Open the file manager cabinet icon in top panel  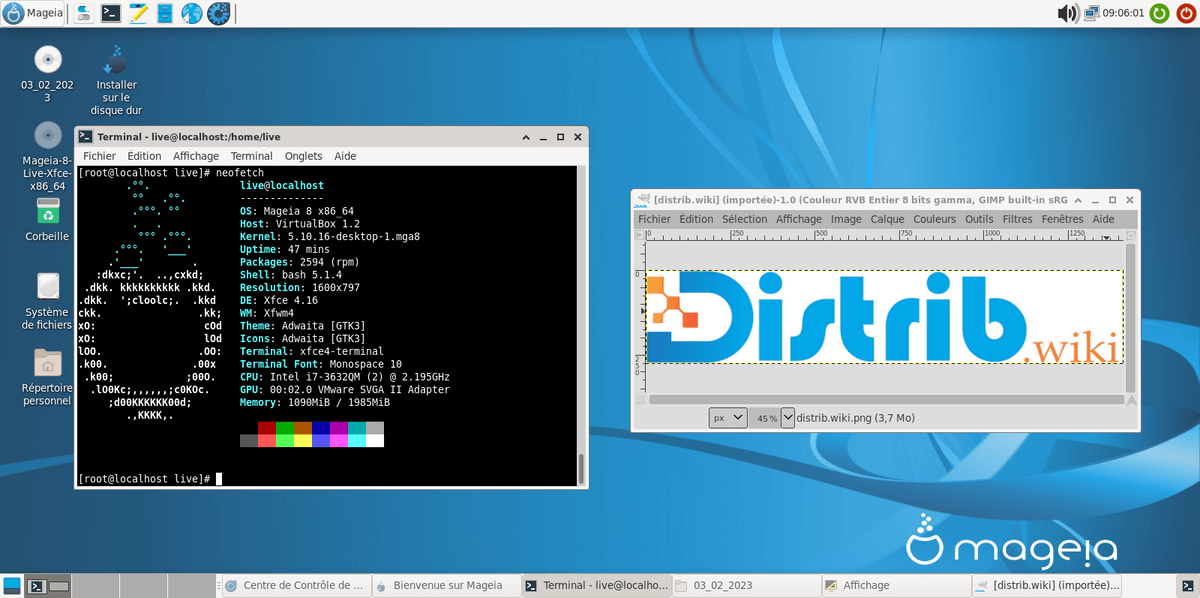tap(165, 14)
